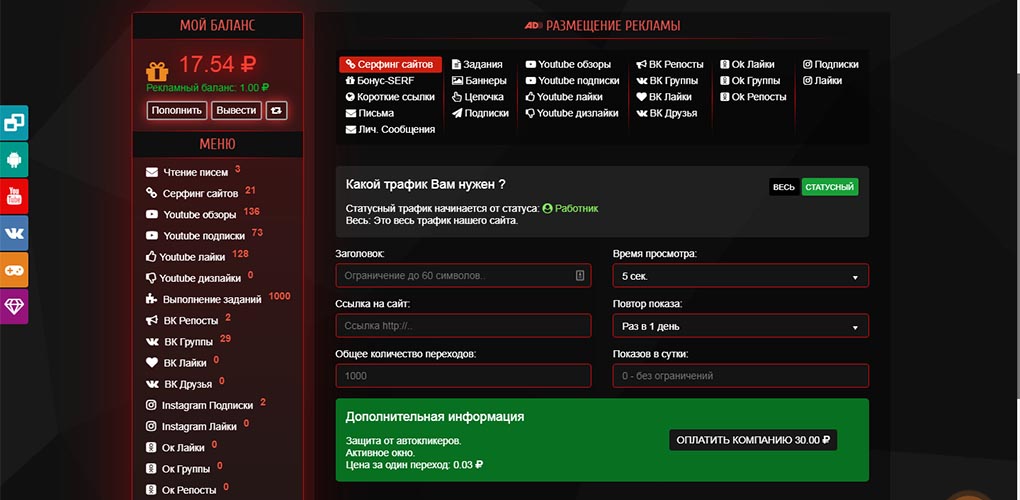Click ОПЛАТИТЬ КОМПАНИЮ 30.00 button
This screenshot has width=1020, height=500.
[x=753, y=440]
